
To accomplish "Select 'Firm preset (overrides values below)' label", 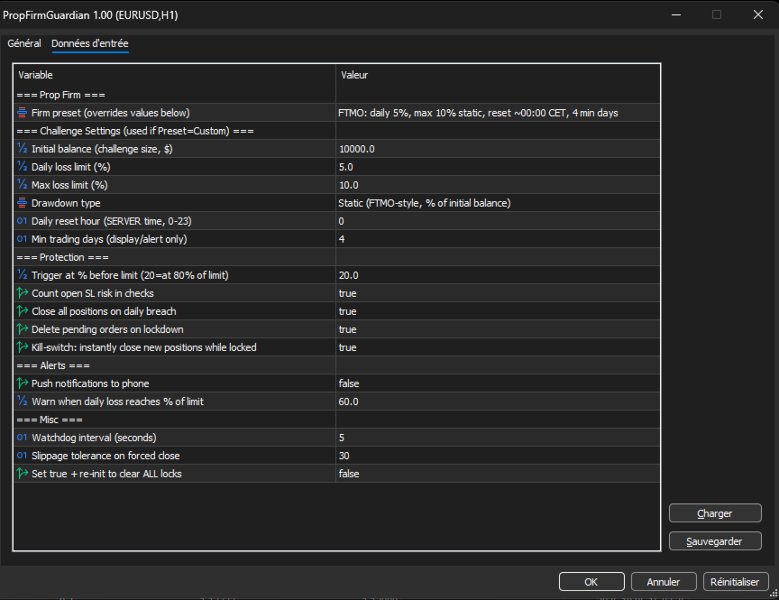I will (110, 113).
